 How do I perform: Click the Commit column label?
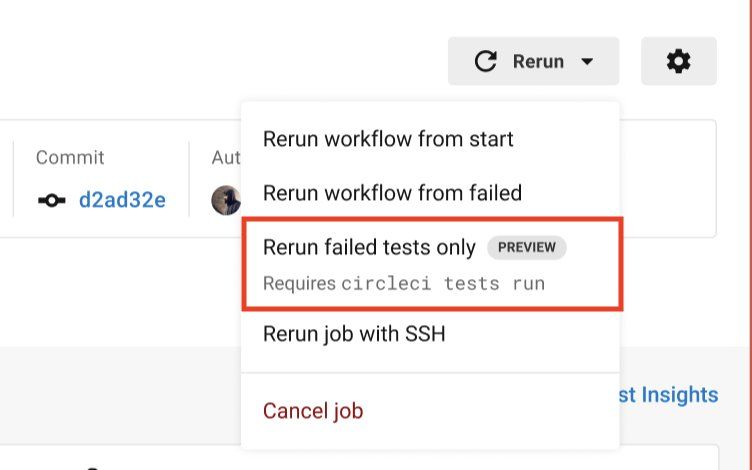coord(70,158)
